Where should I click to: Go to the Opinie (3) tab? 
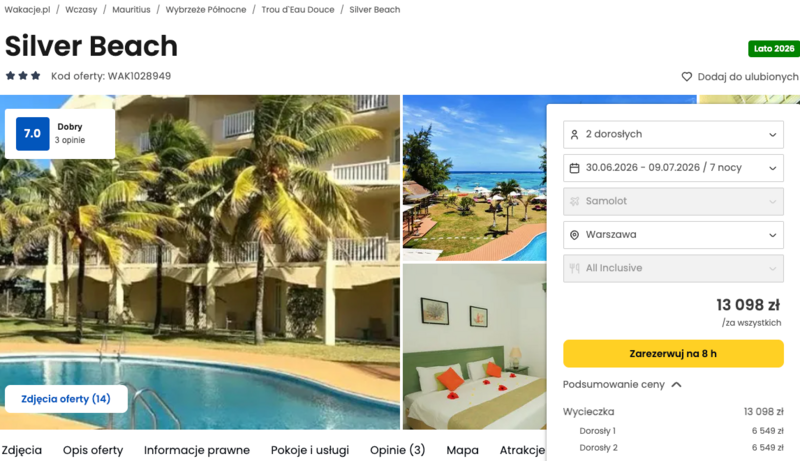397,450
